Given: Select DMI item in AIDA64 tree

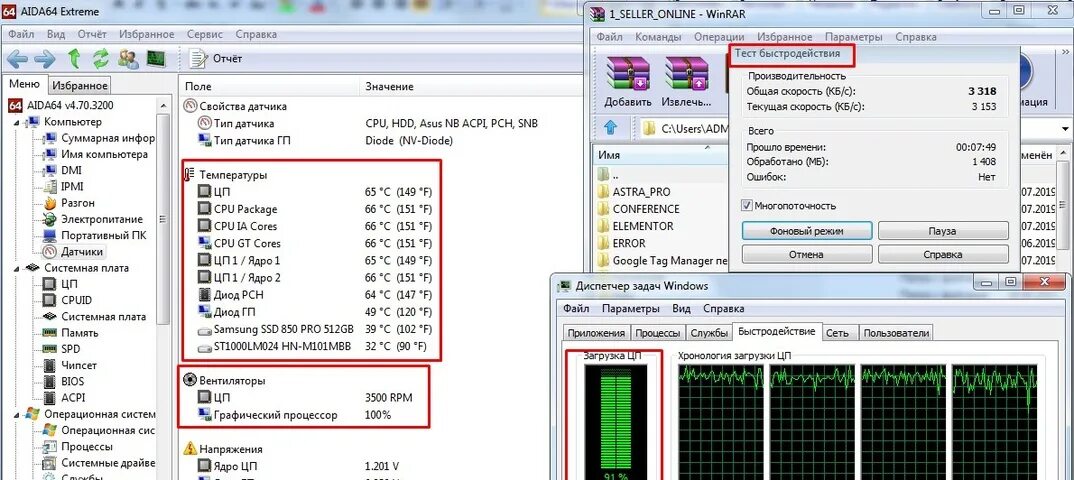Looking at the screenshot, I should pos(62,170).
